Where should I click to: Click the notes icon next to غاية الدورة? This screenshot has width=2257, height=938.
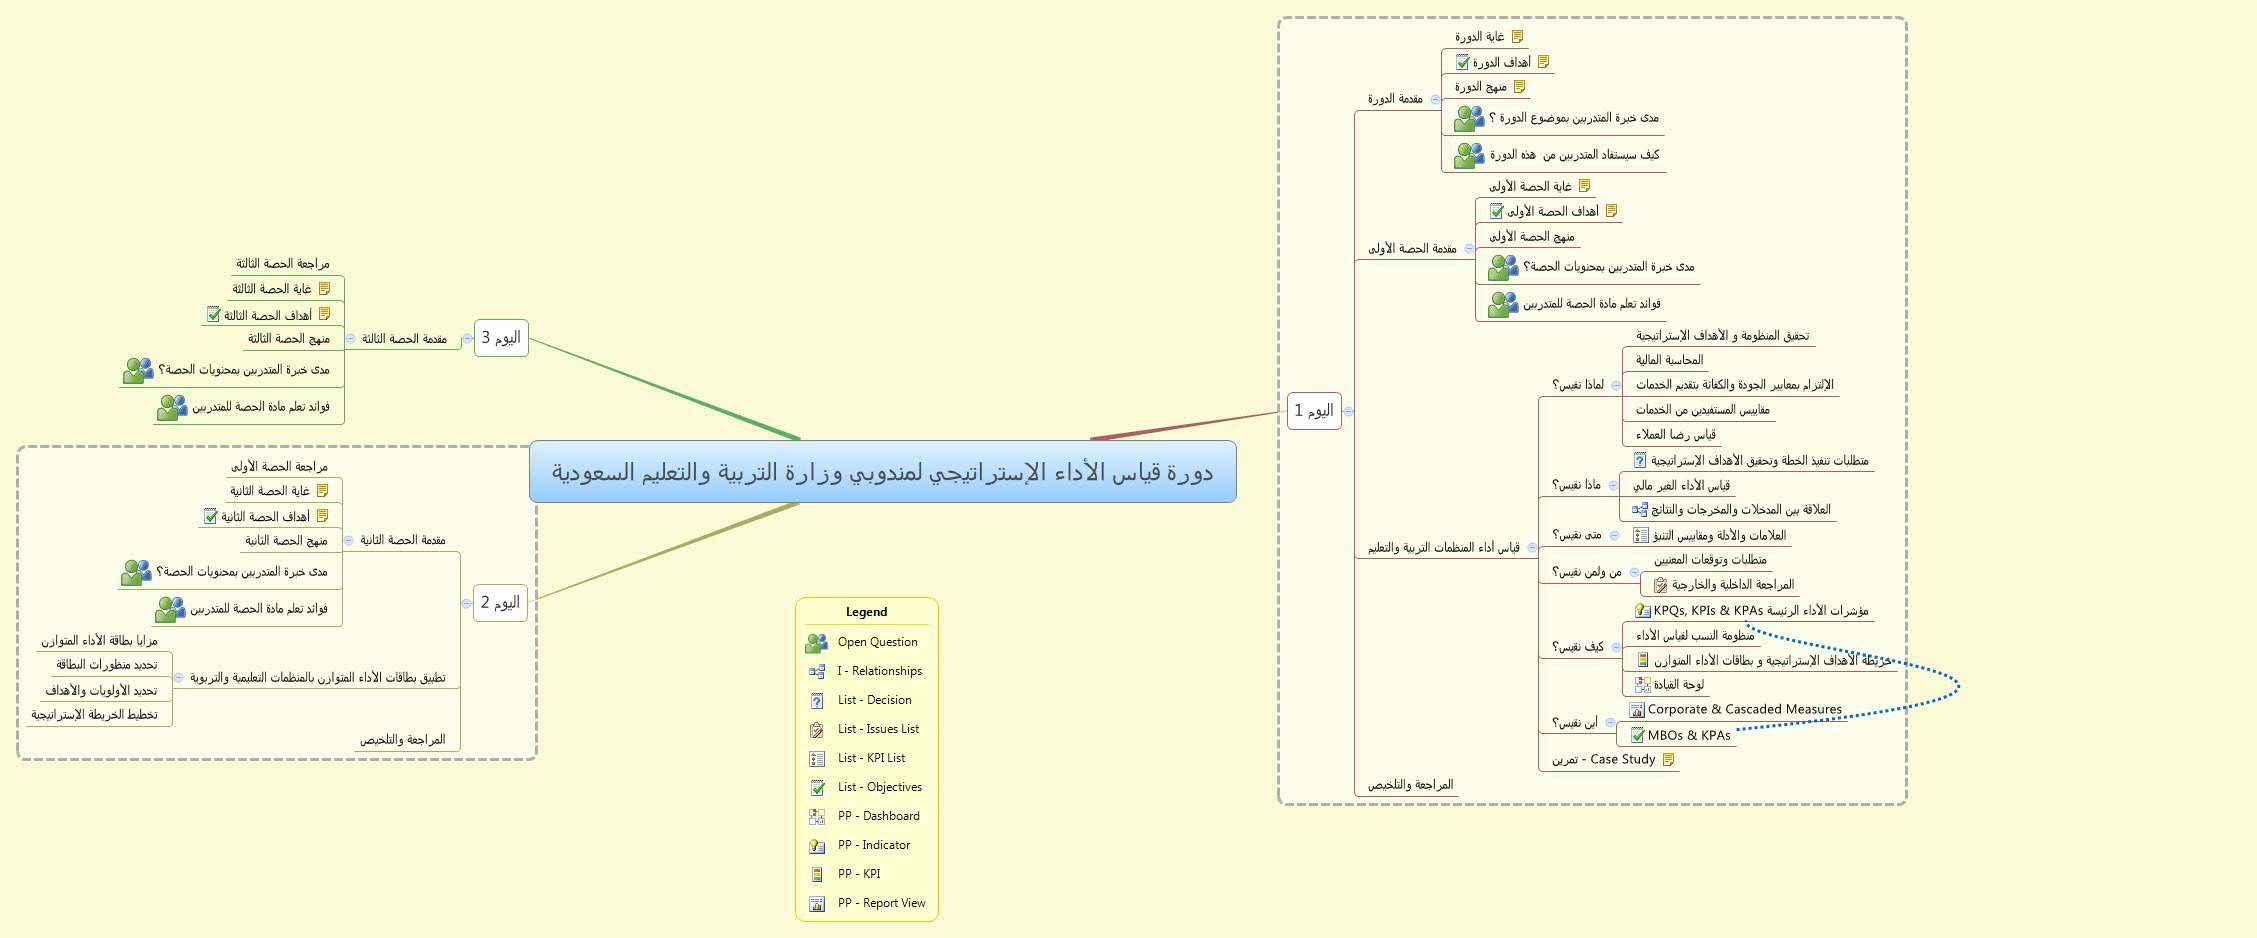1517,38
